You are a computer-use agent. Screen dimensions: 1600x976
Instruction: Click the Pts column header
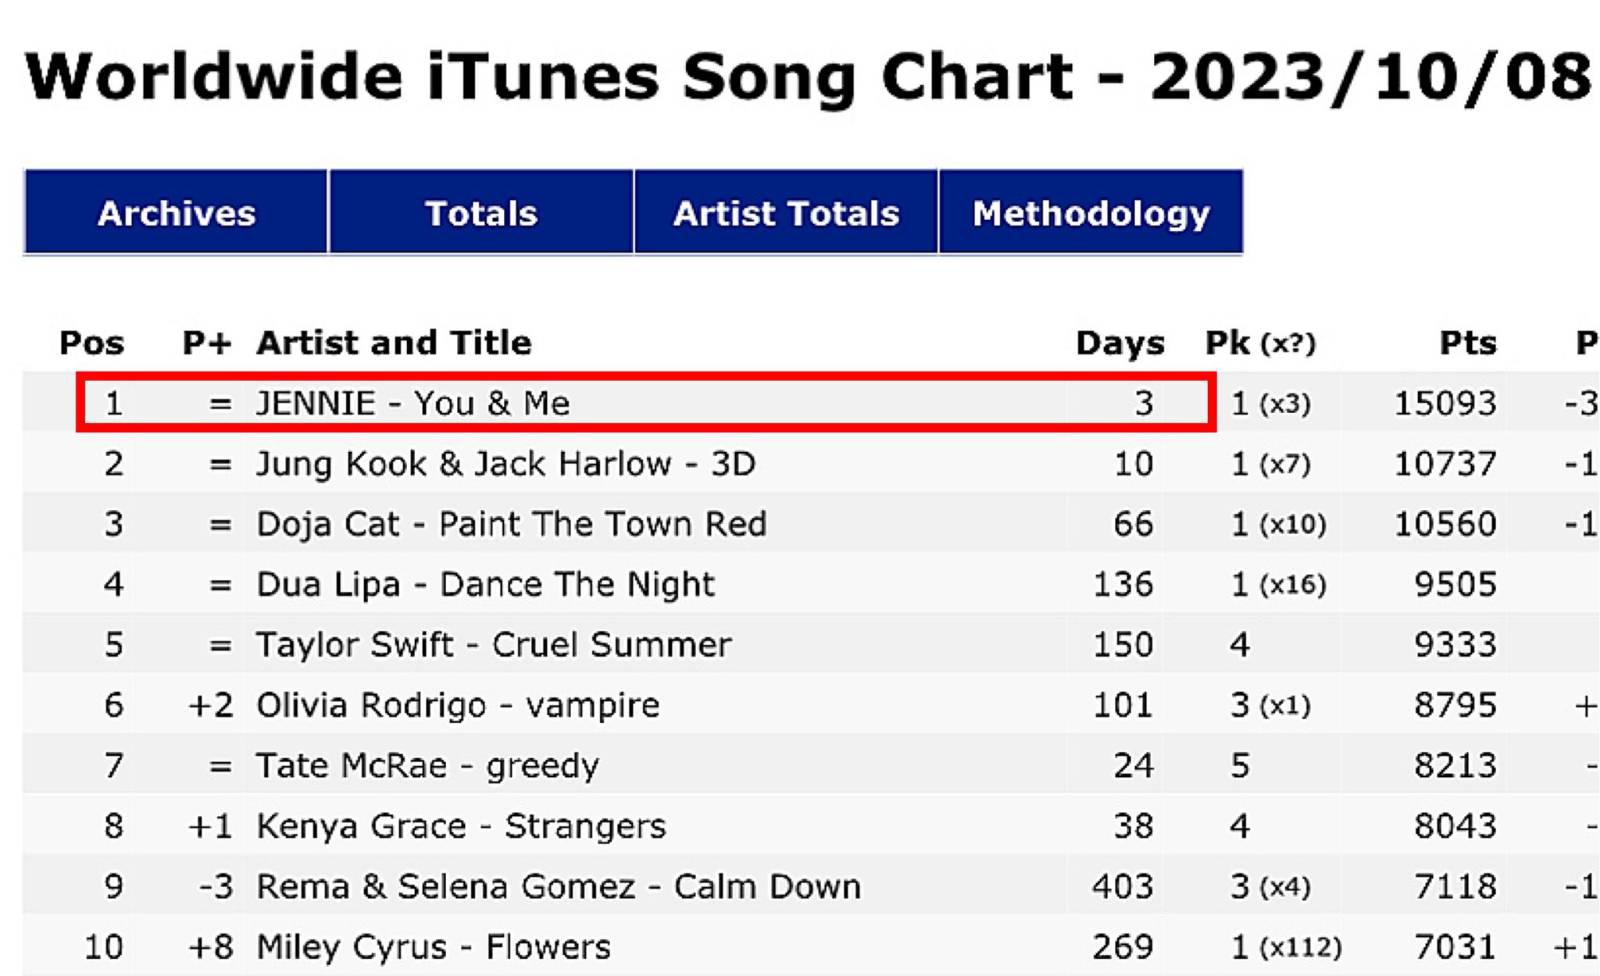coord(1467,343)
